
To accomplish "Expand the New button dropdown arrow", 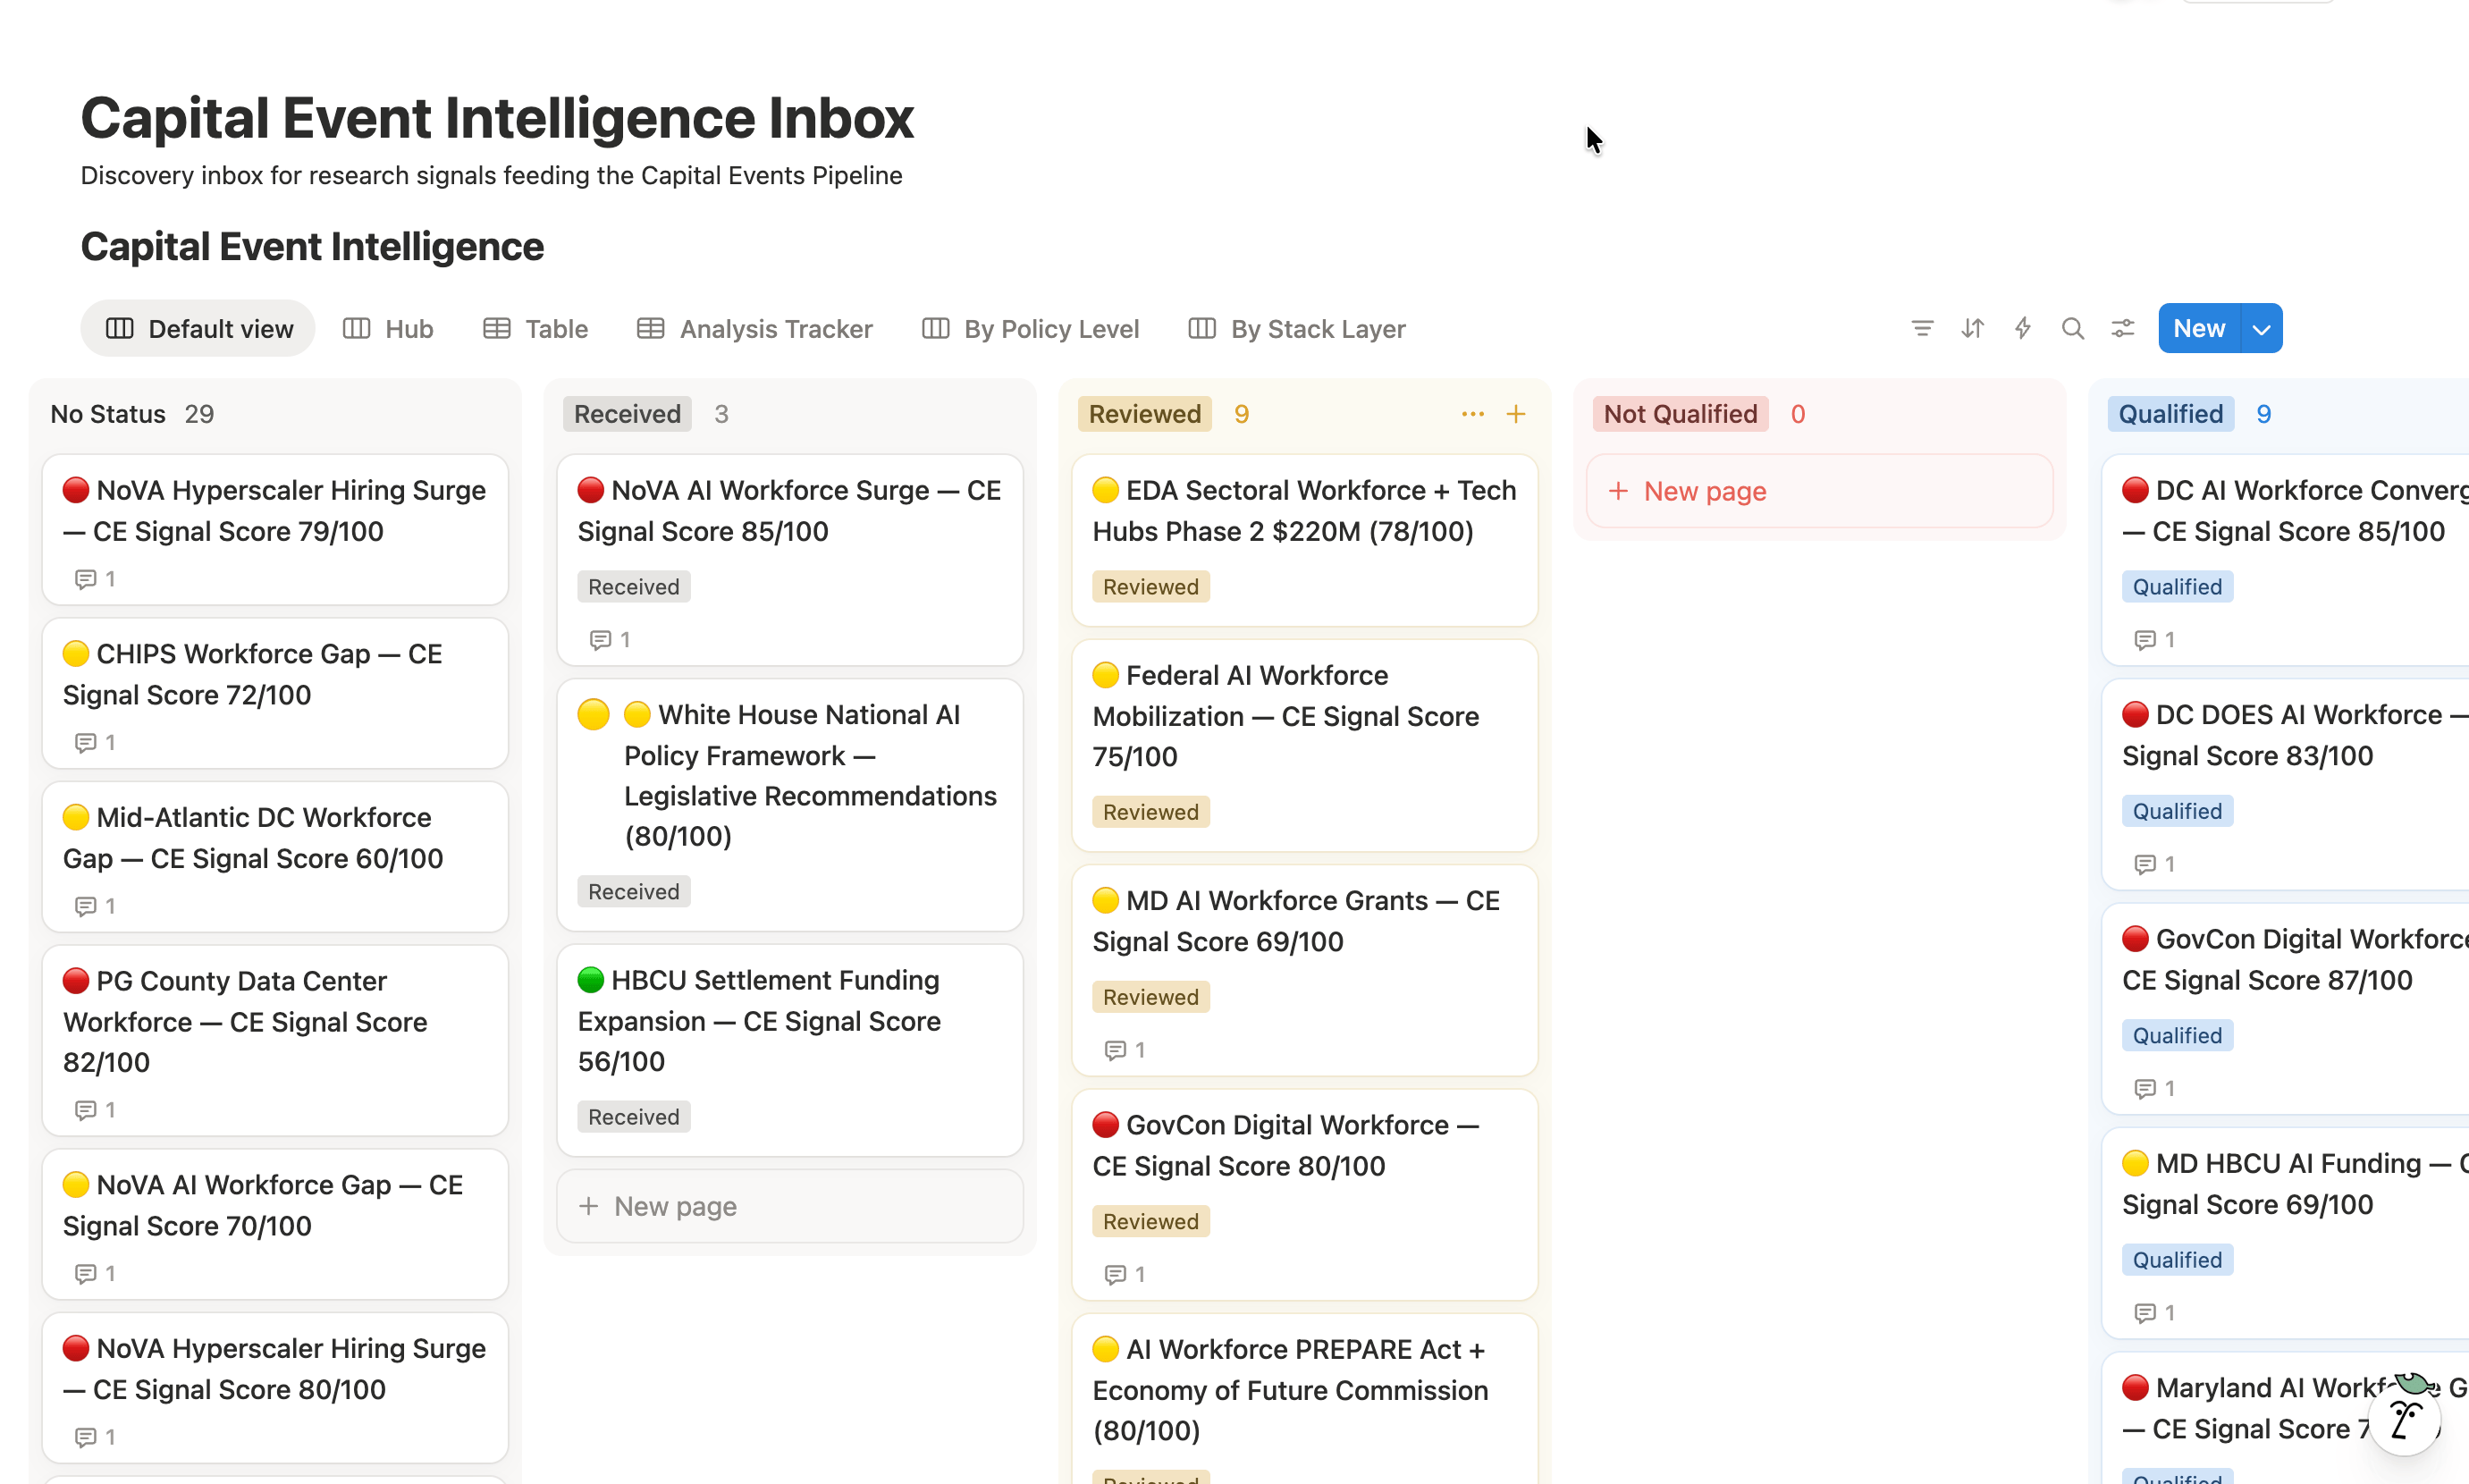I will click(2261, 329).
